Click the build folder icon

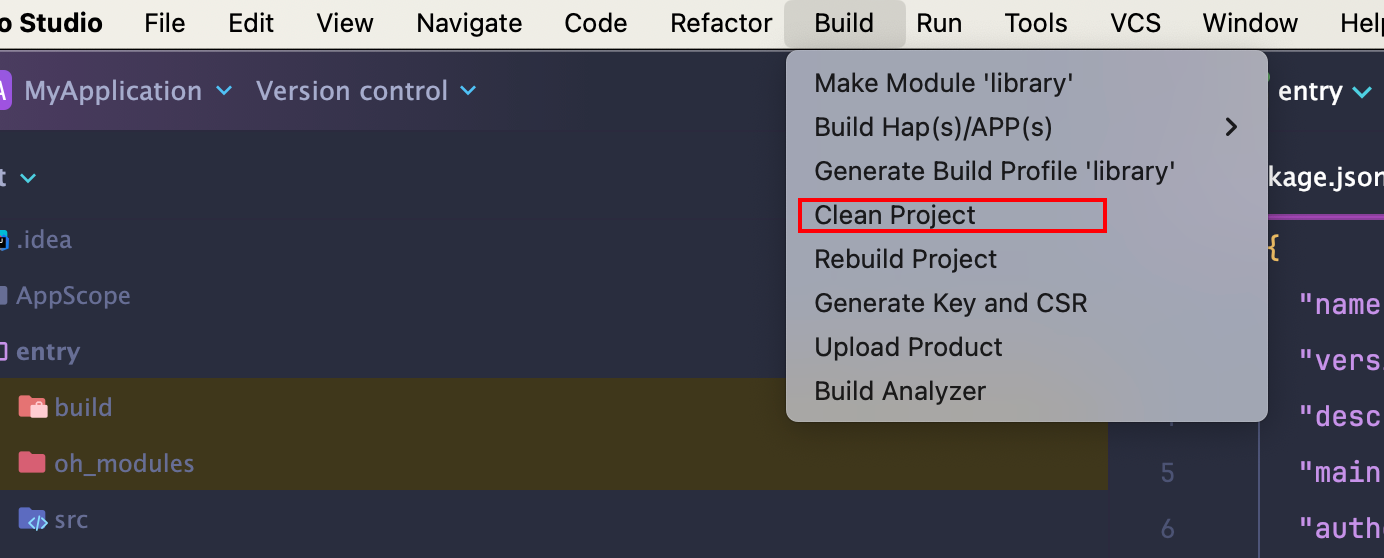tap(33, 407)
